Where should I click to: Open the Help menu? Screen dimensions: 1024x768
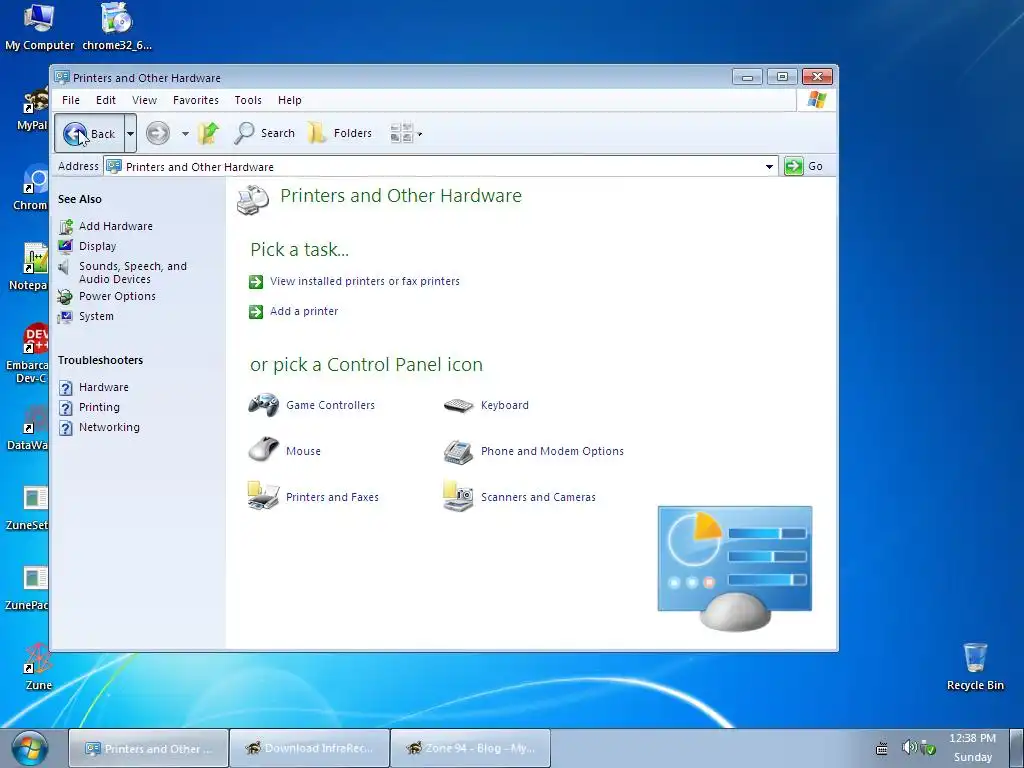click(290, 100)
